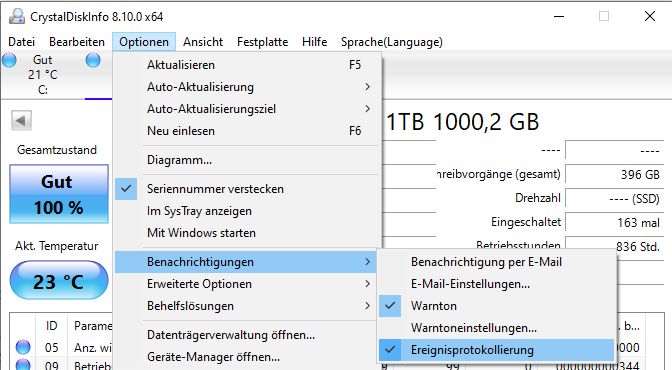672x370 pixels.
Task: Click the Gesamtzustand label
Action: [57, 150]
